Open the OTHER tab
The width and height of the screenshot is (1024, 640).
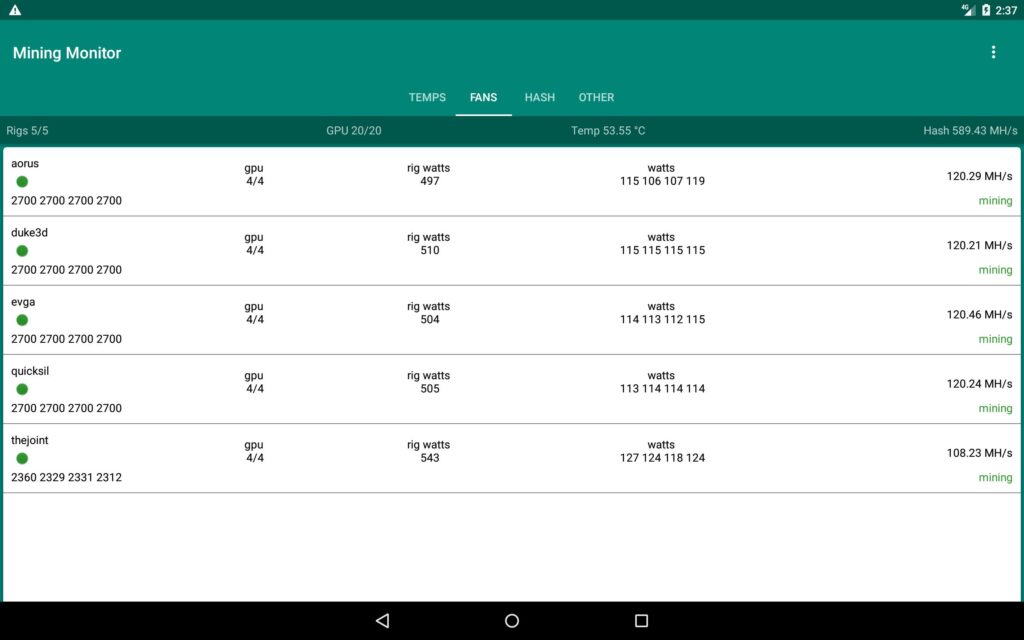(x=596, y=98)
